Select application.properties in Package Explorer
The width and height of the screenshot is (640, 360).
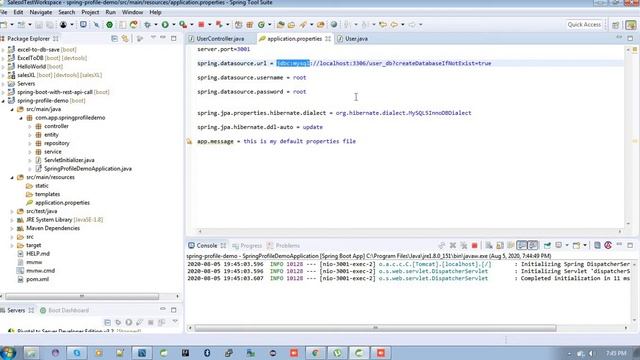[62, 202]
